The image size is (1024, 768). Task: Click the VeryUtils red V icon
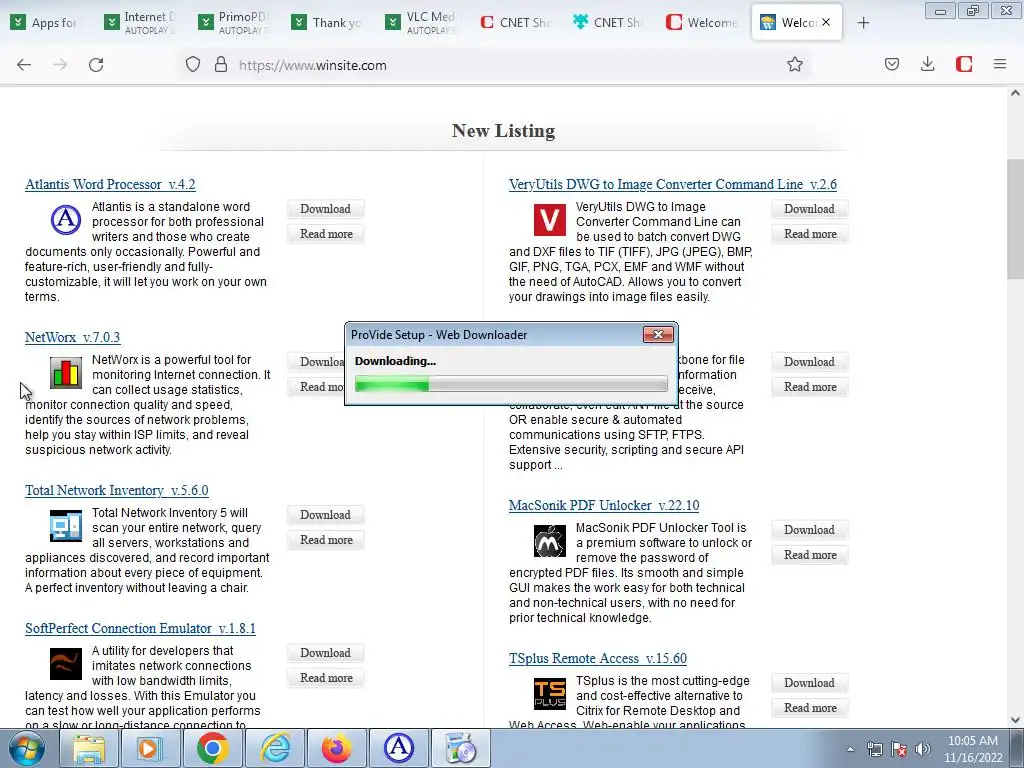(x=550, y=219)
